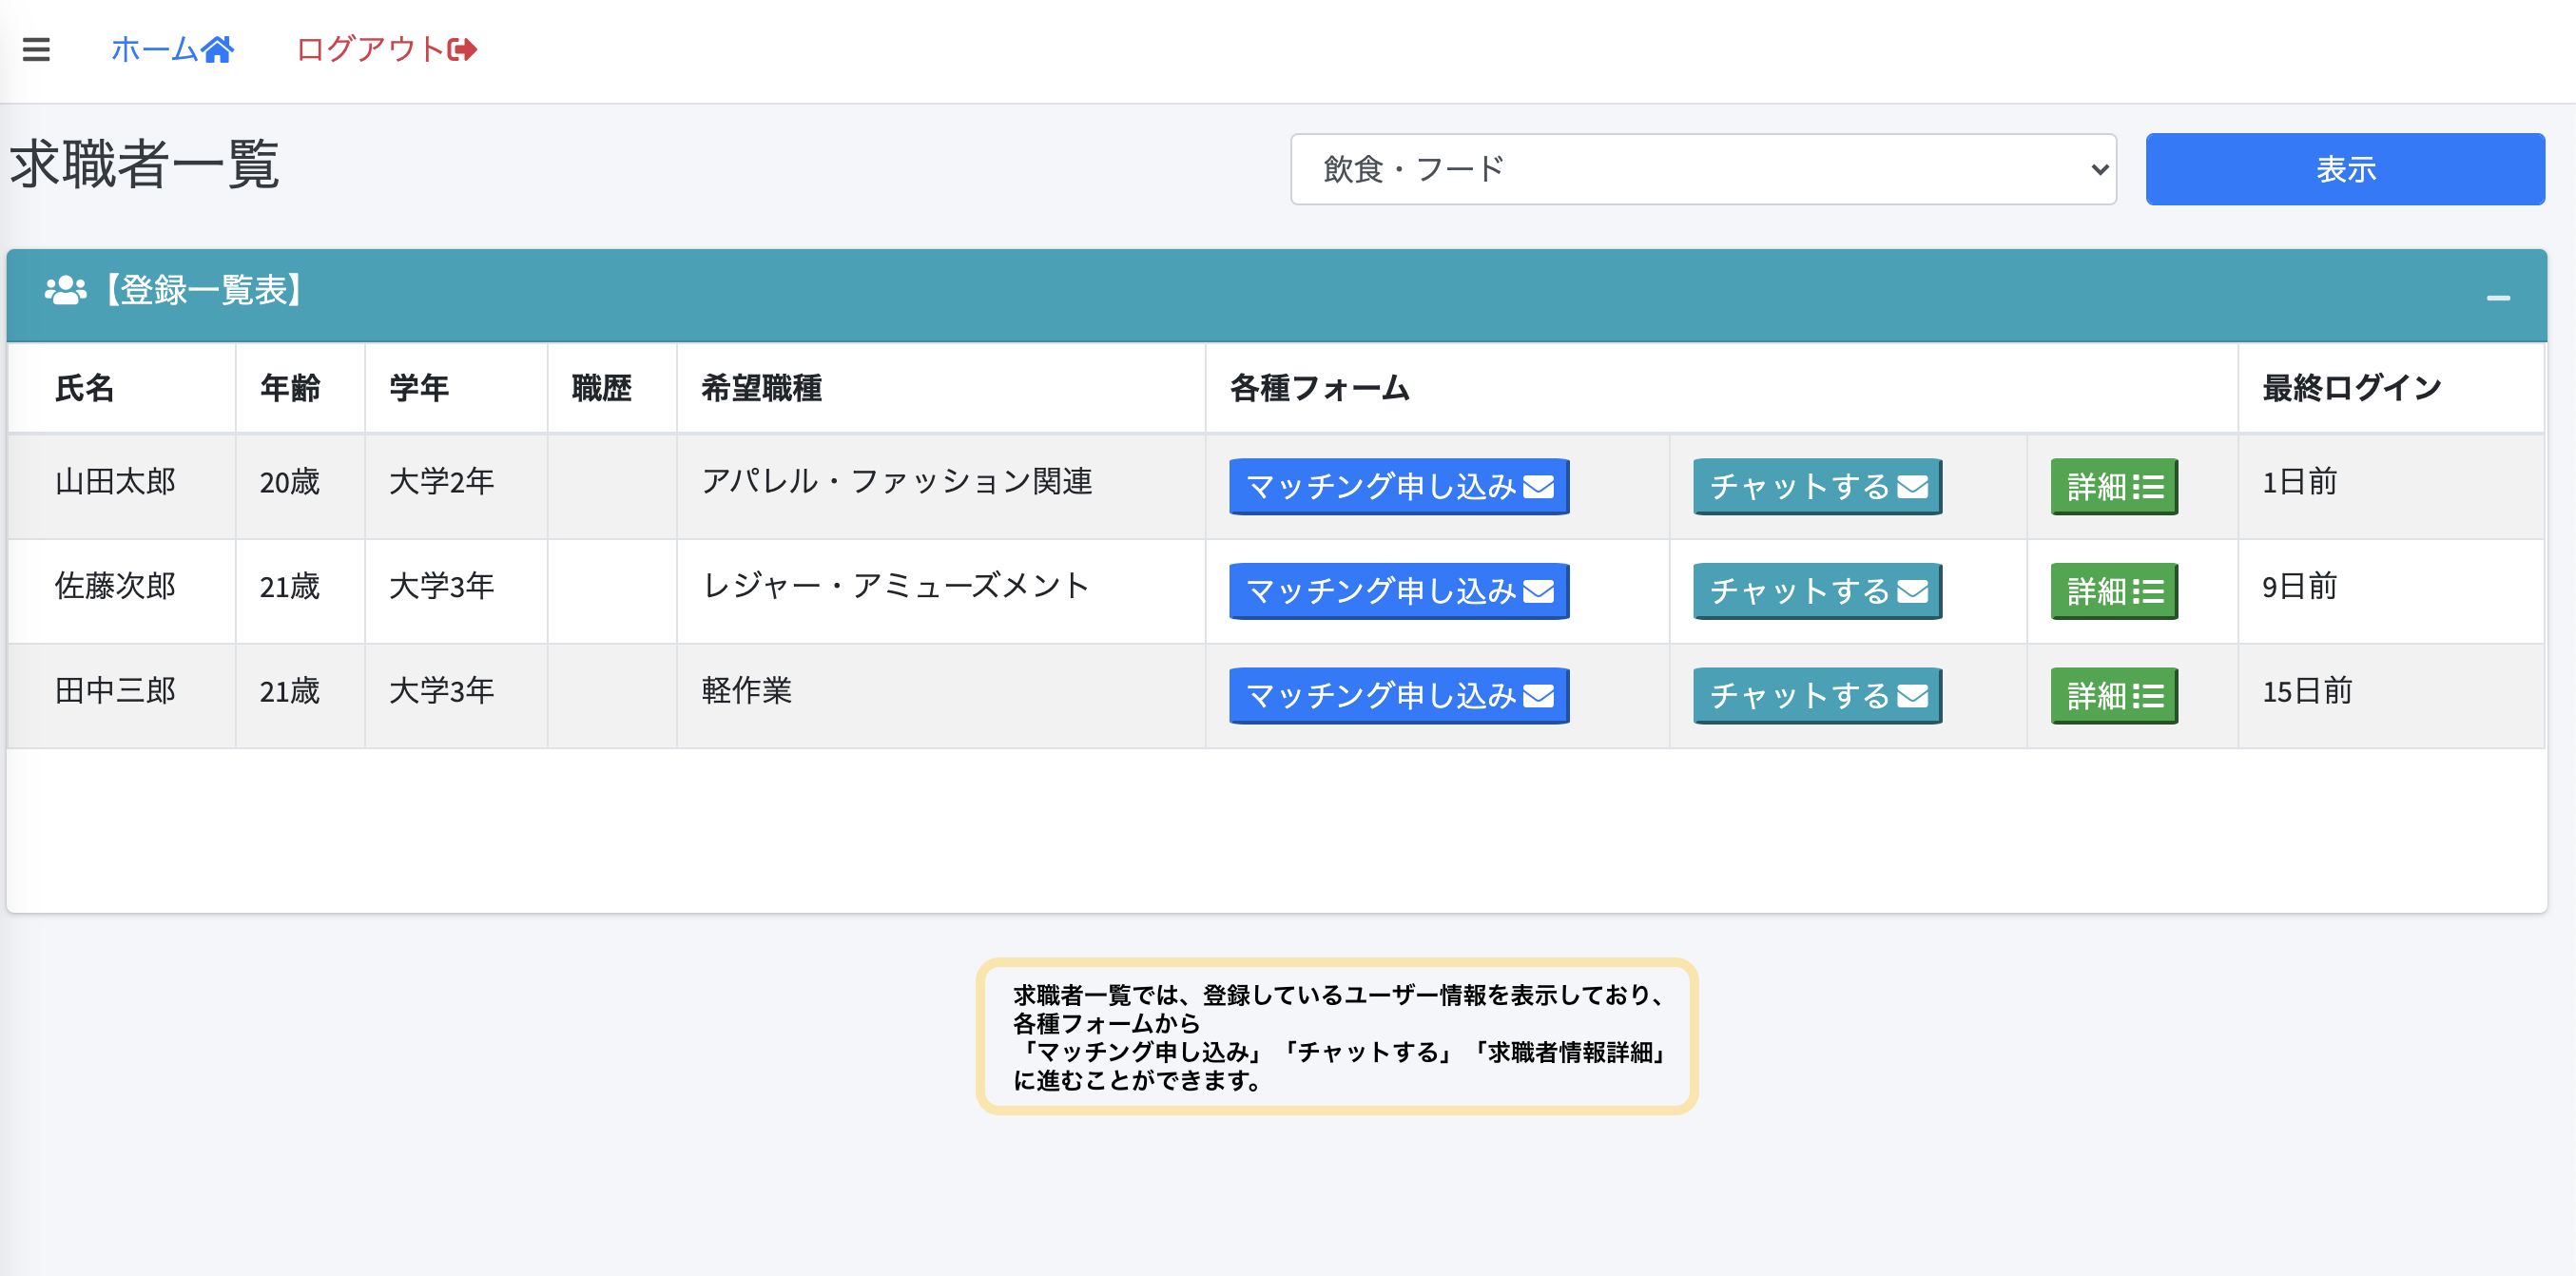
Task: Click the 氏名 column header
Action: coord(85,389)
